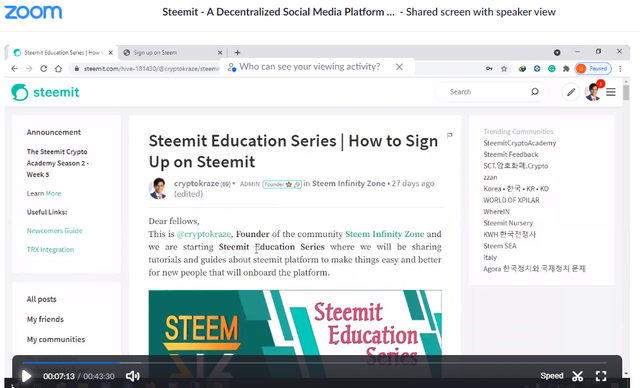Open the Steem SEA community
640x388 pixels.
coord(500,246)
